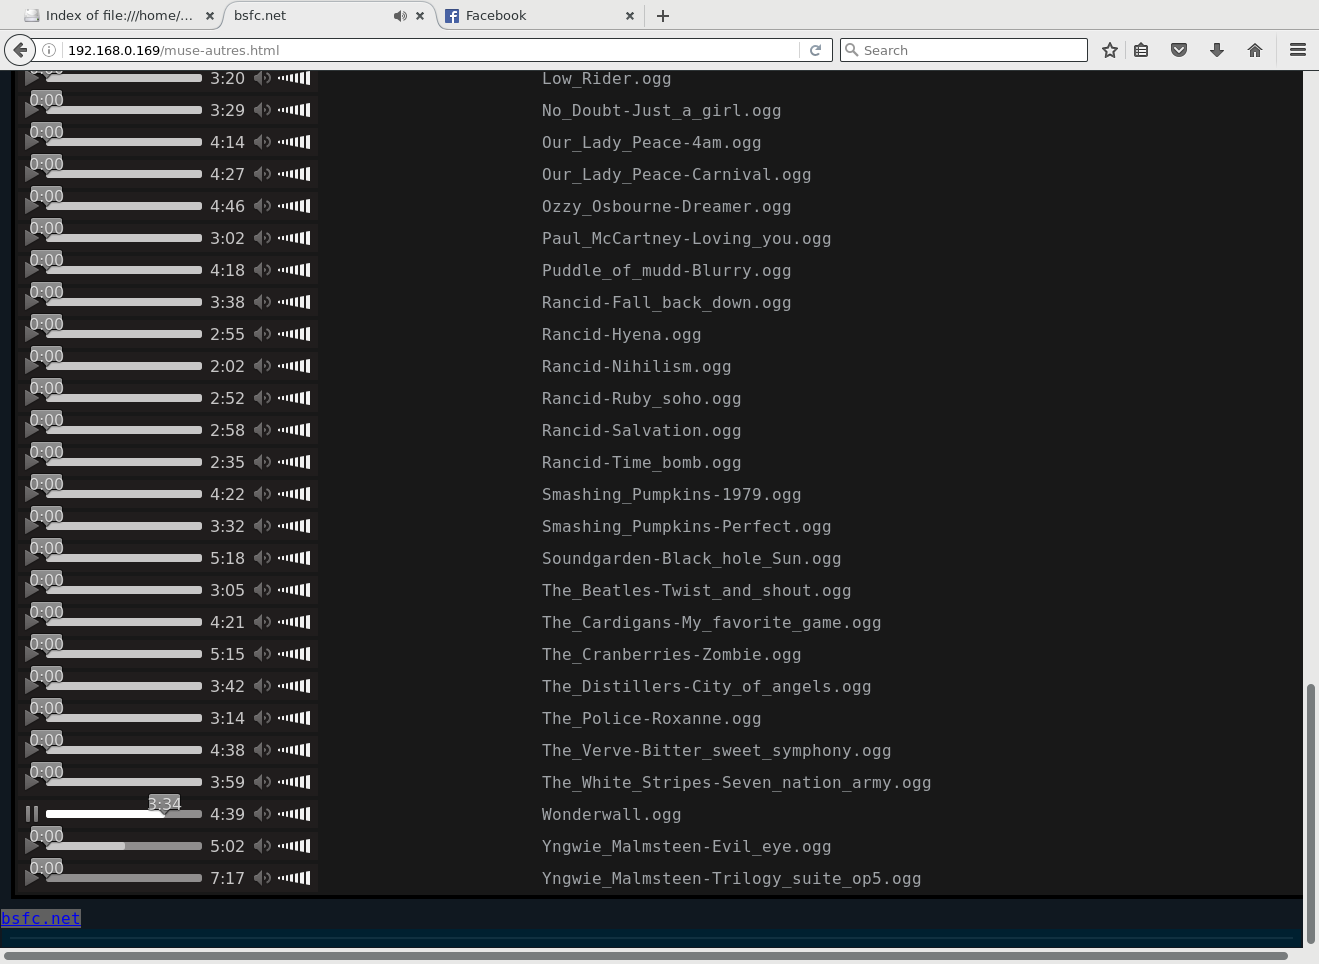Click the horizontal page scrollbar
This screenshot has width=1319, height=964.
[644, 956]
